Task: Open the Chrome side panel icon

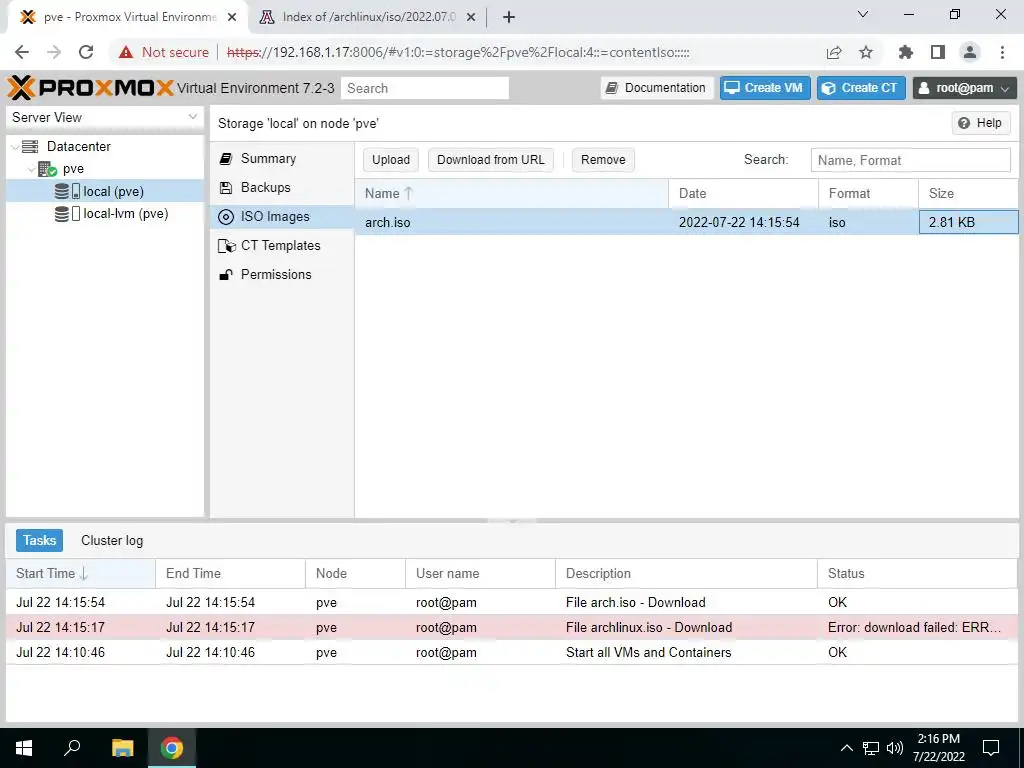Action: point(938,52)
